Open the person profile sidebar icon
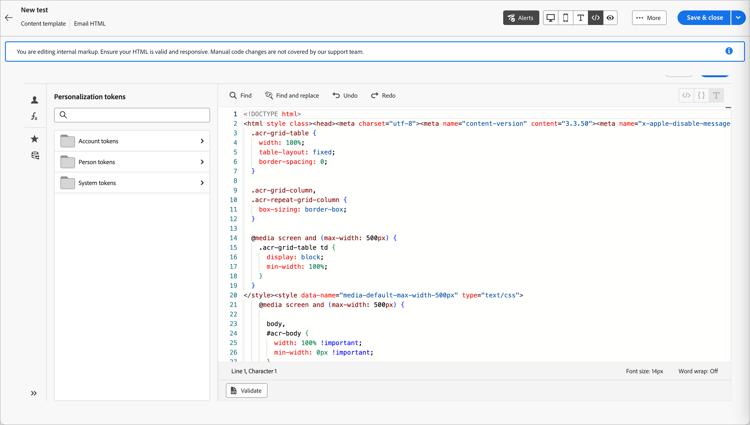The image size is (750, 425). pyautogui.click(x=34, y=100)
